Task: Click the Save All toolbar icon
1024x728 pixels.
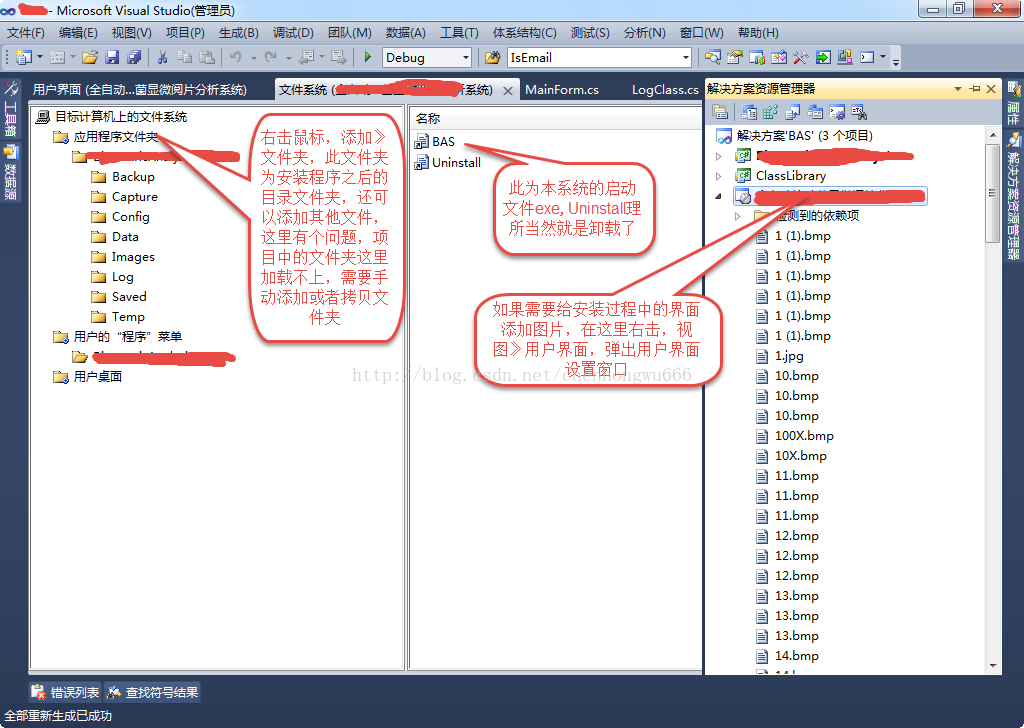Action: click(135, 57)
